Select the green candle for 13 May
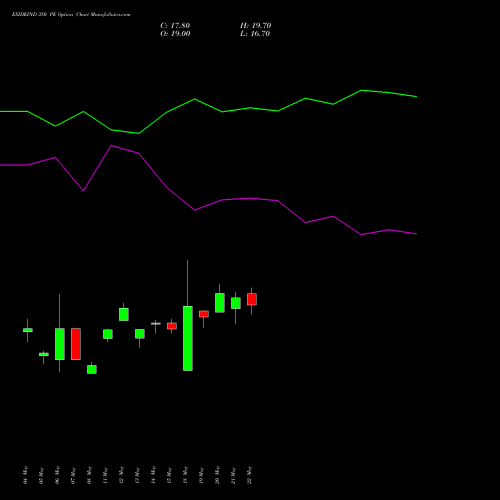Image resolution: width=500 pixels, height=500 pixels. pos(140,334)
